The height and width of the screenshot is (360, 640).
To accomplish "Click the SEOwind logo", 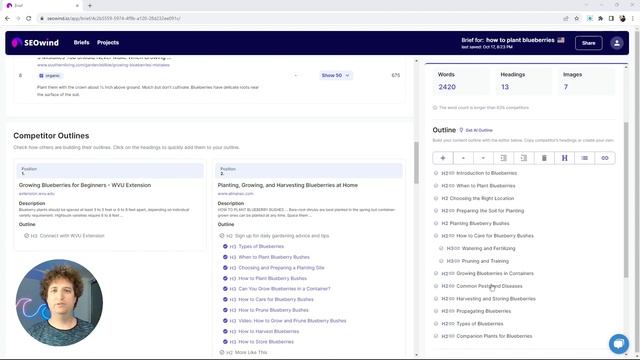I will click(35, 42).
